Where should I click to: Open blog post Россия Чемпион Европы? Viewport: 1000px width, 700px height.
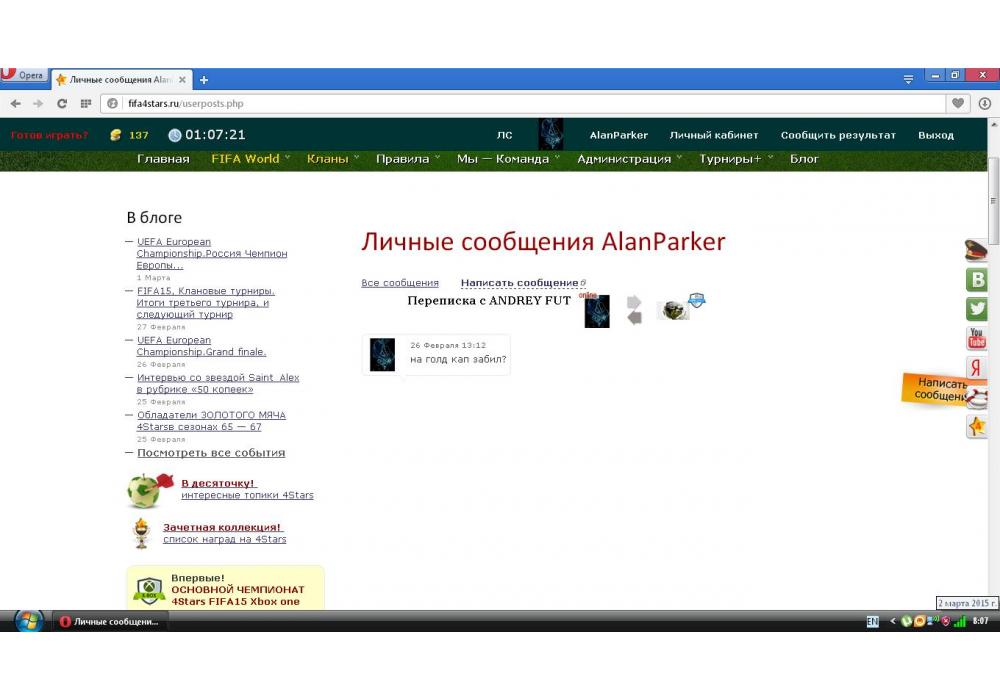coord(212,253)
